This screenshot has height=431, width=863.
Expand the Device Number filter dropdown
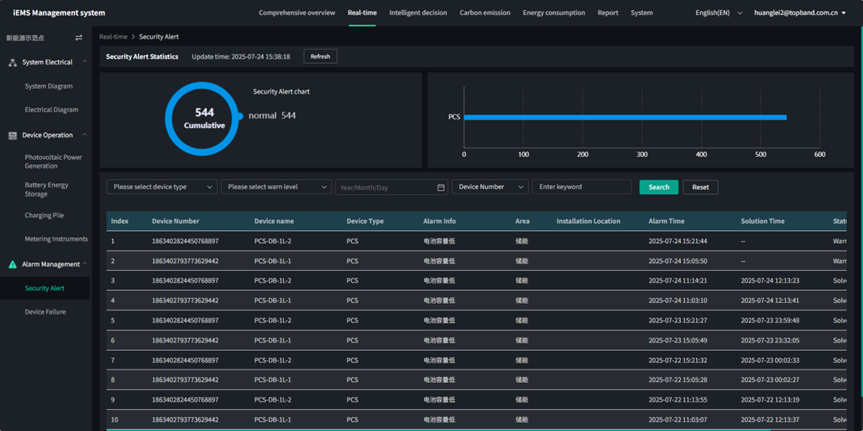click(x=490, y=187)
